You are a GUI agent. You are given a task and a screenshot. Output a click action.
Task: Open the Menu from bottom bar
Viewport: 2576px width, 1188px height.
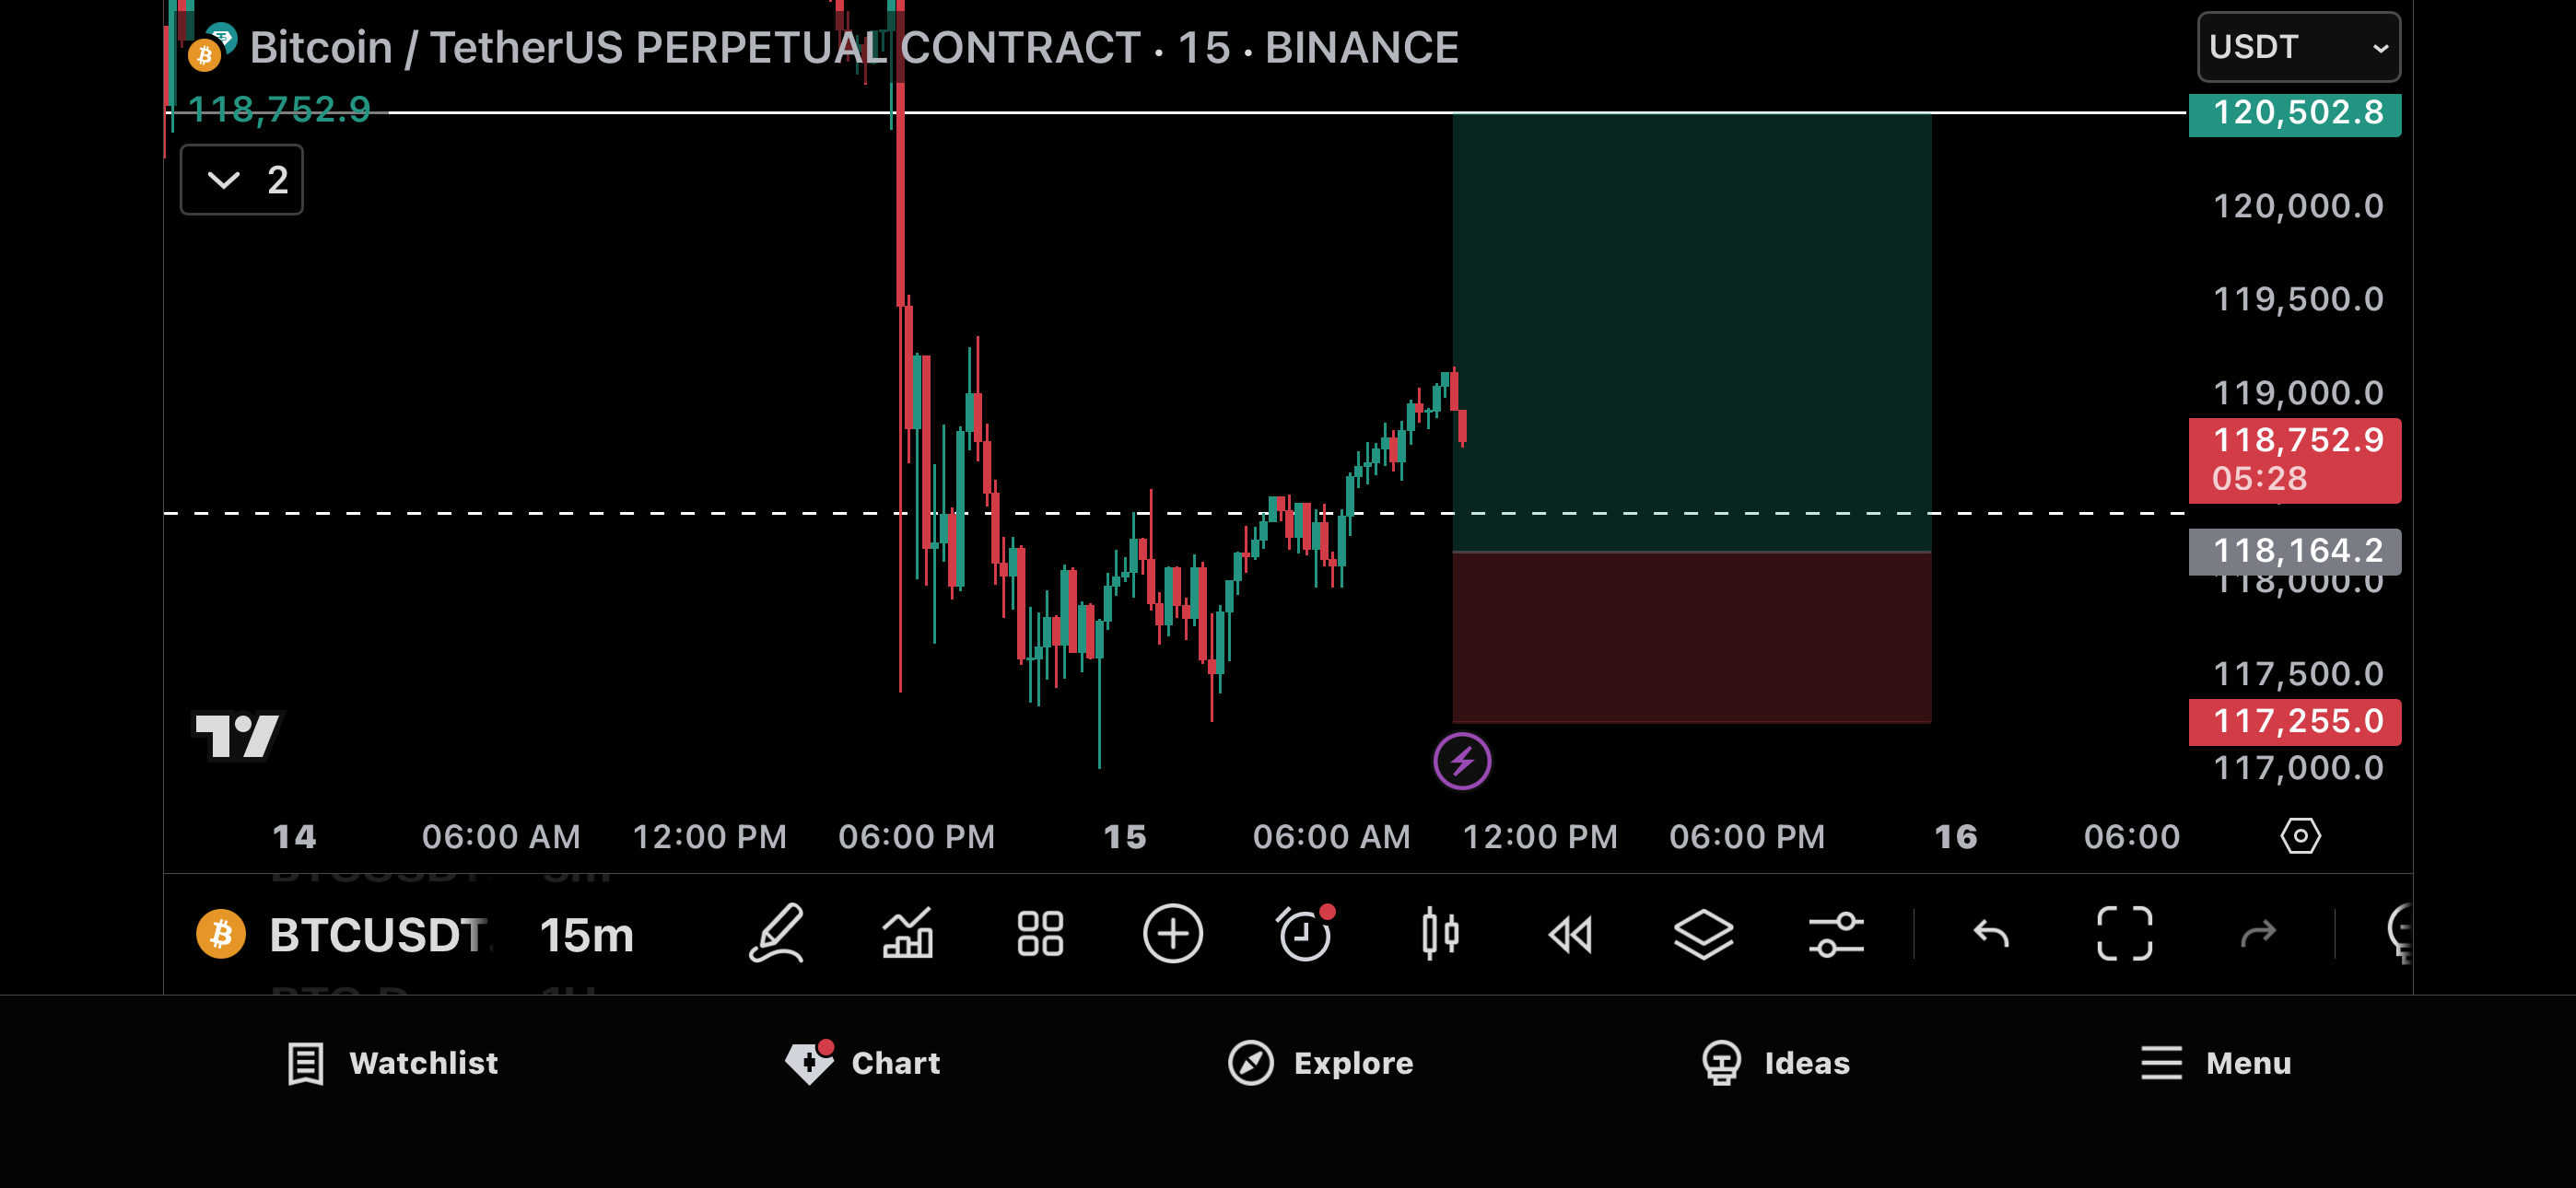[2214, 1063]
